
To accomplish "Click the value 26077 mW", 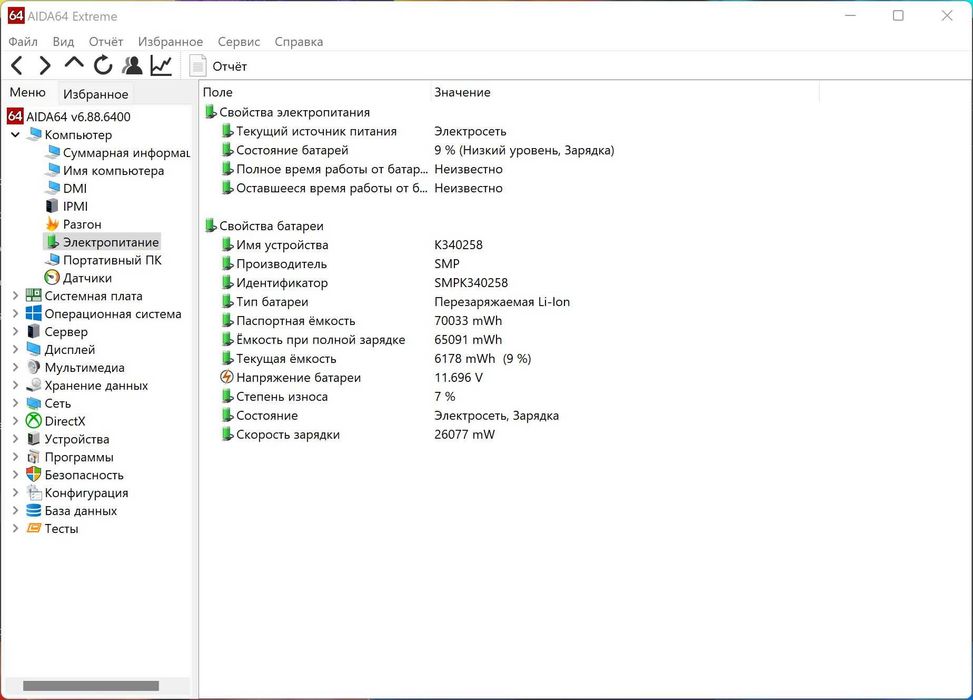I will 464,434.
